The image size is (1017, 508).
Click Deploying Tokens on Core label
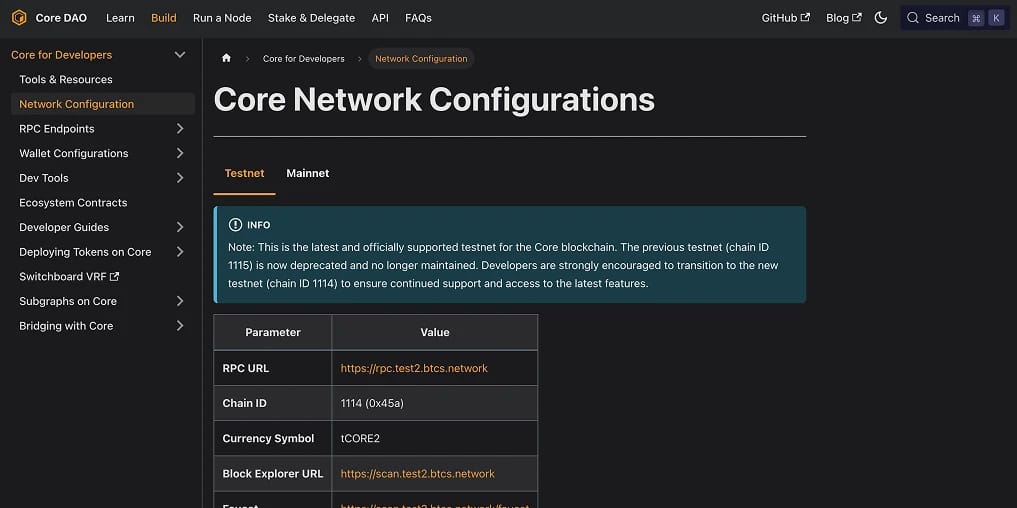(x=85, y=252)
